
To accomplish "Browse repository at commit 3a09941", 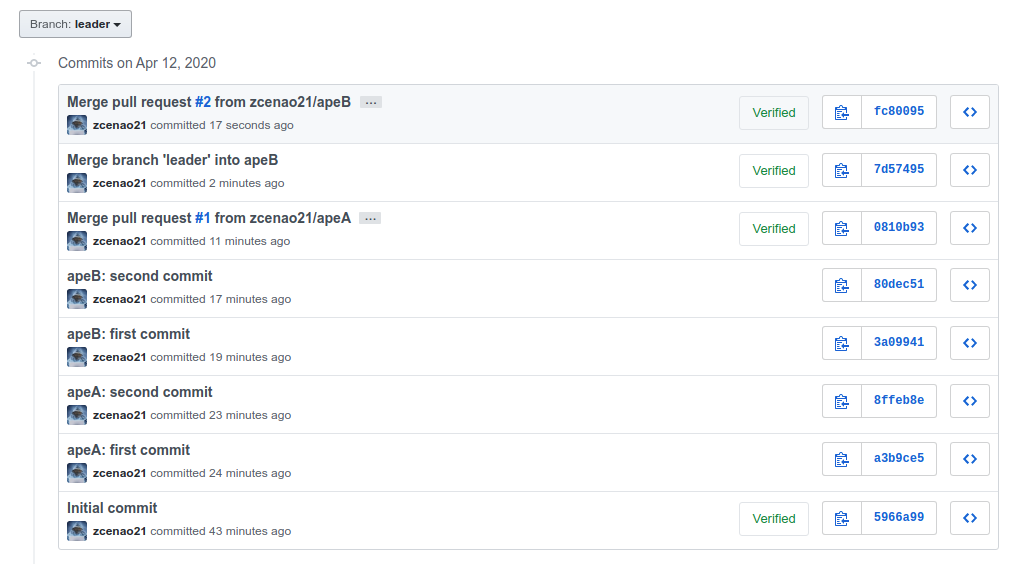I will point(970,343).
